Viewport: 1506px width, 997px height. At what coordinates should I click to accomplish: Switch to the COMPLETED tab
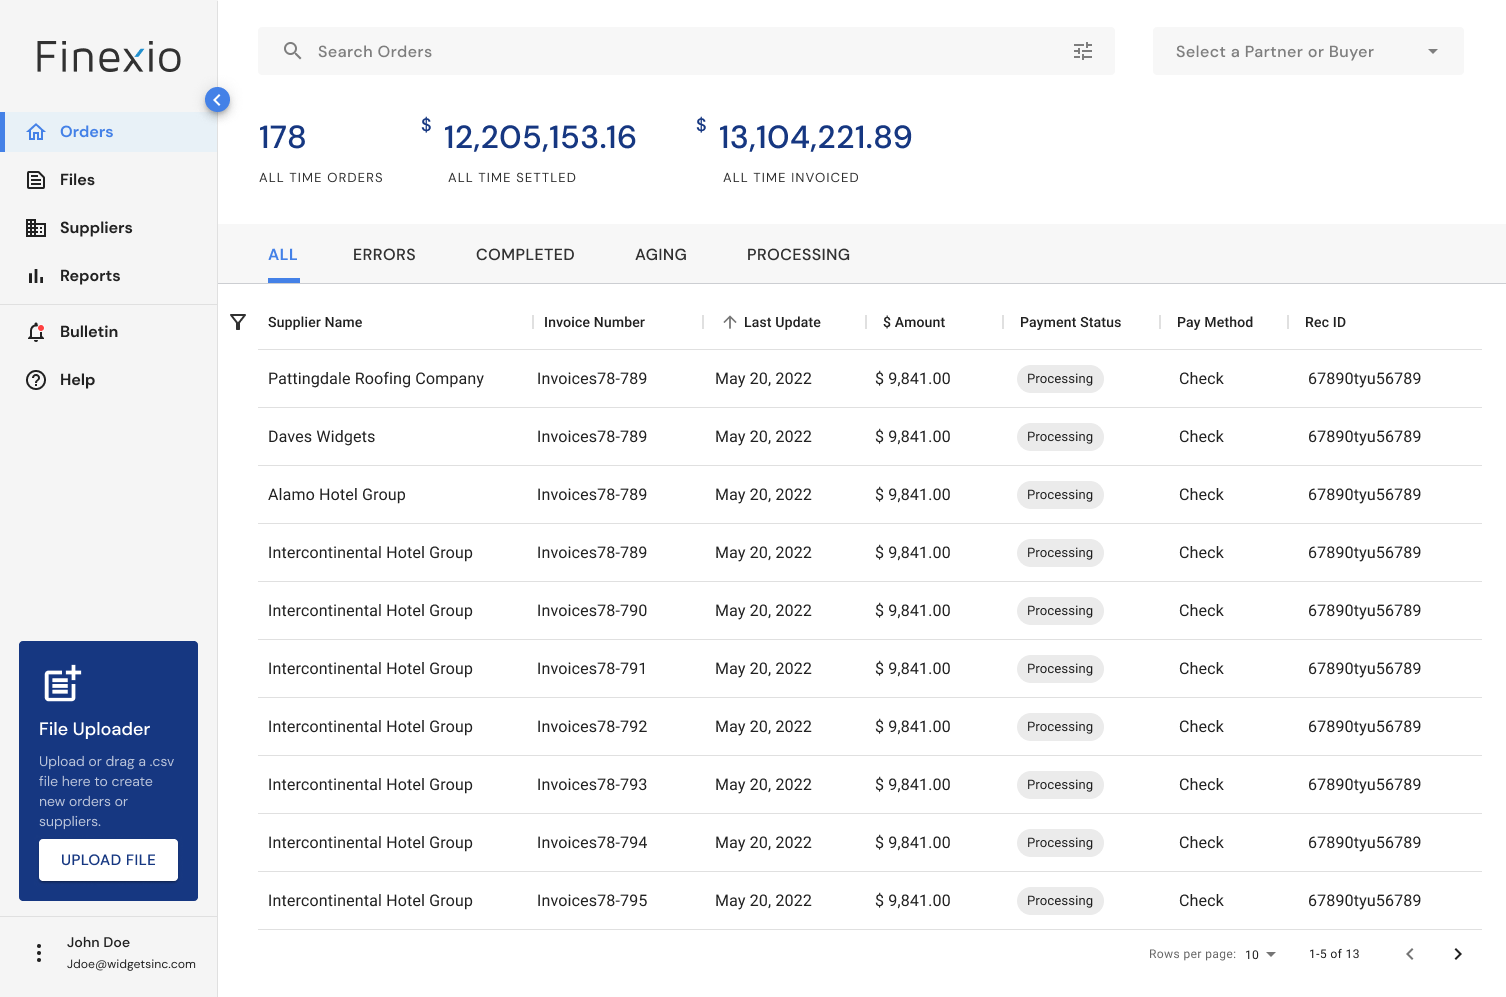point(525,255)
